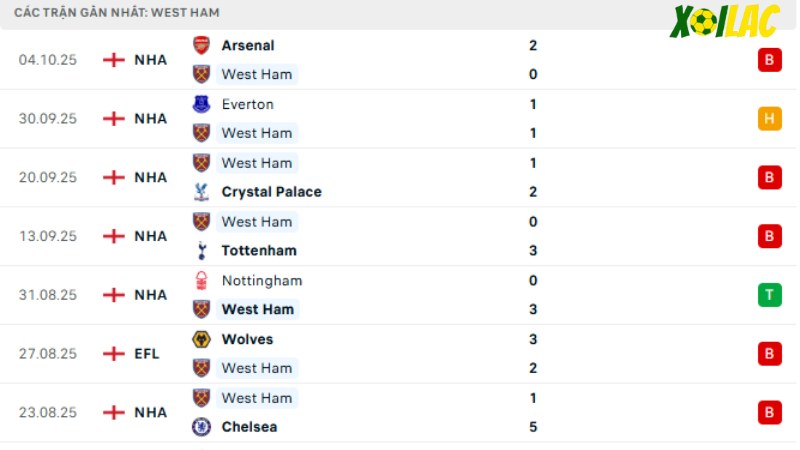Click West Ham crest in Arsenal match
Screen dimensions: 800x450
[x=201, y=74]
